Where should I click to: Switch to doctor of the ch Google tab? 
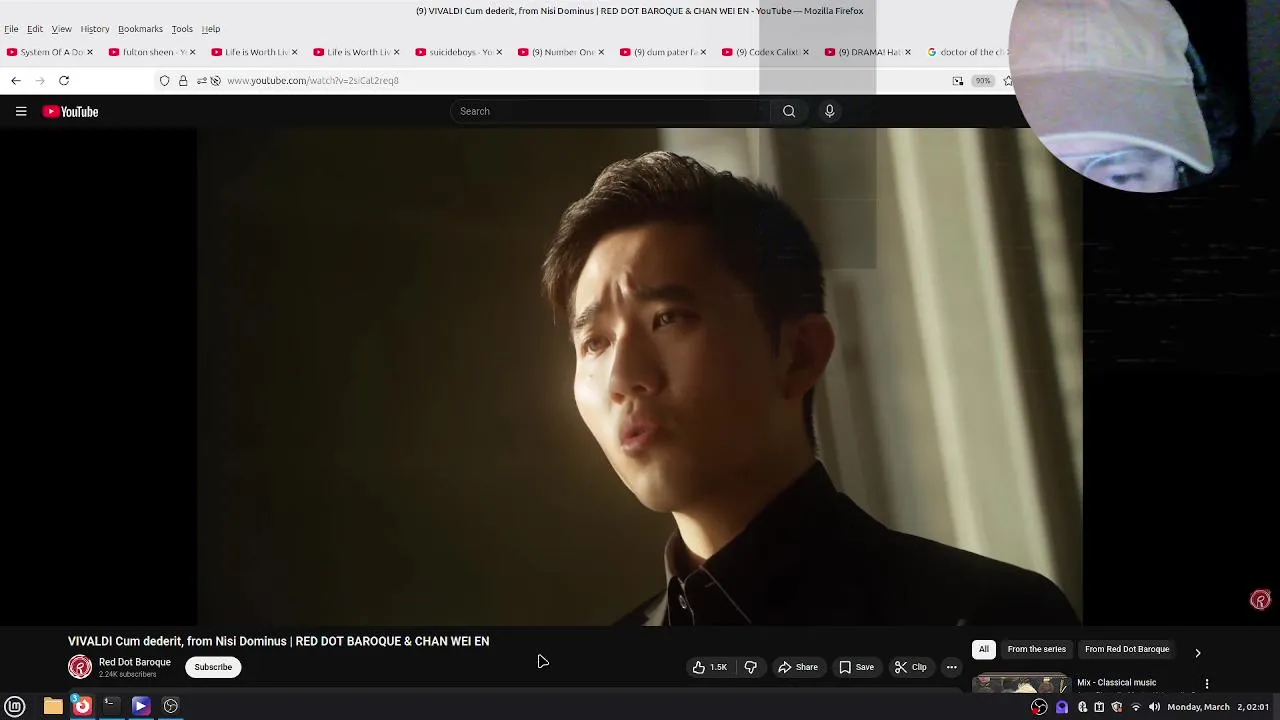click(x=968, y=52)
